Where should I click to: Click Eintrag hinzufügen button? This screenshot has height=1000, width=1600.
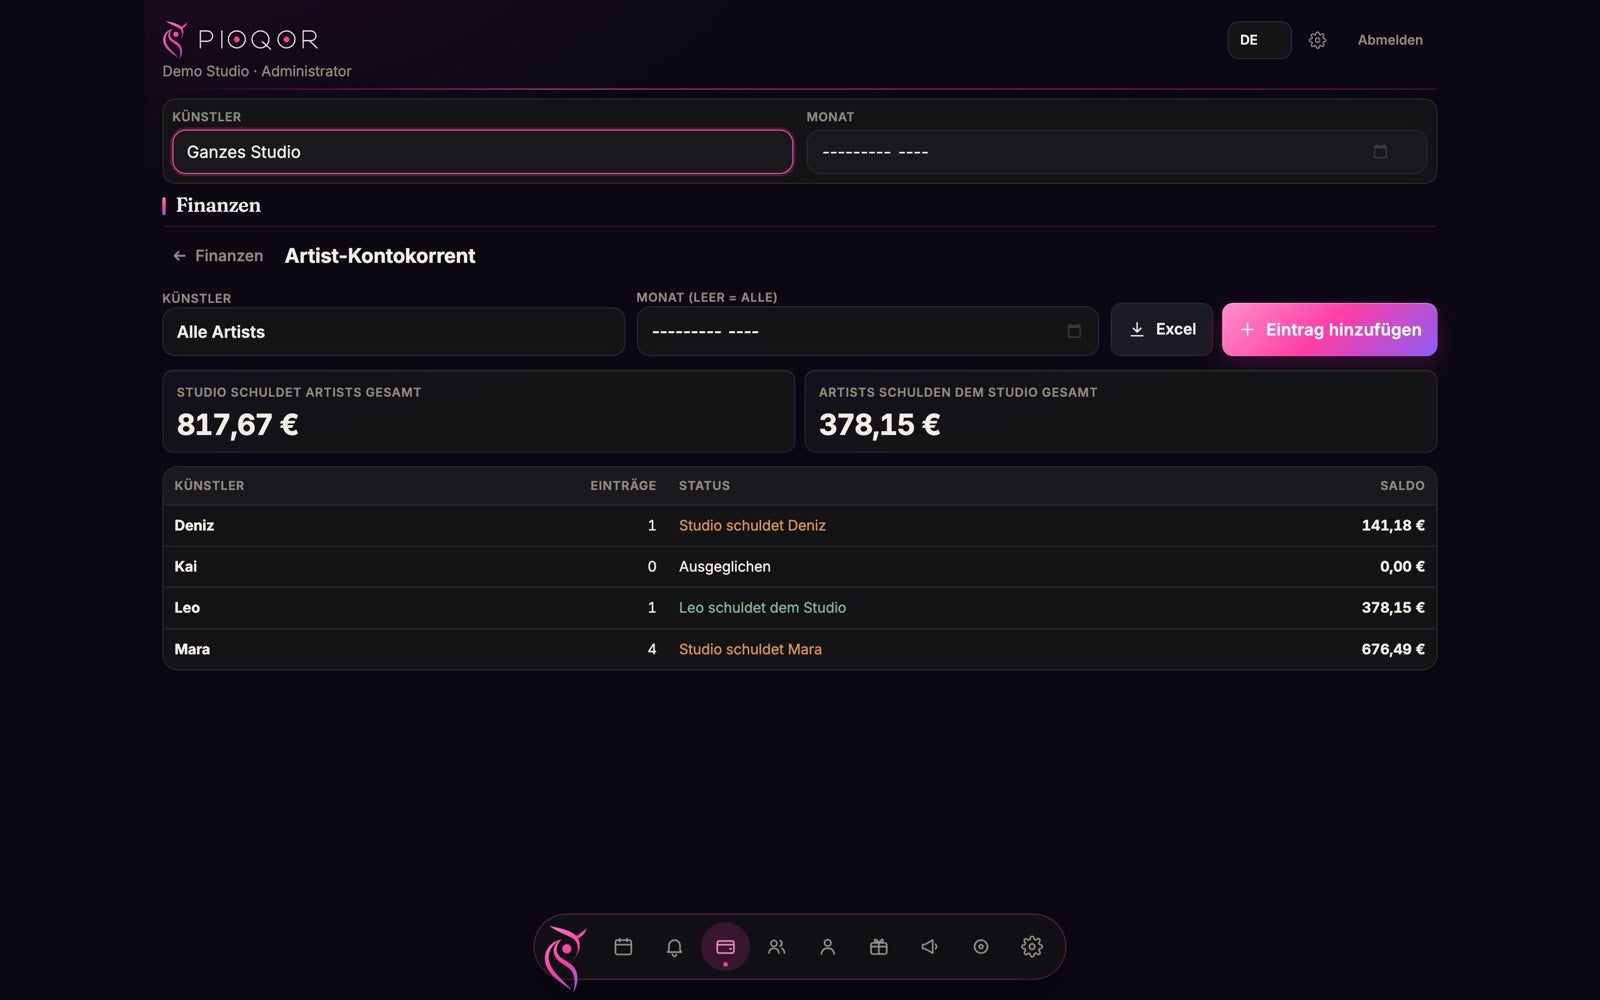(x=1329, y=329)
